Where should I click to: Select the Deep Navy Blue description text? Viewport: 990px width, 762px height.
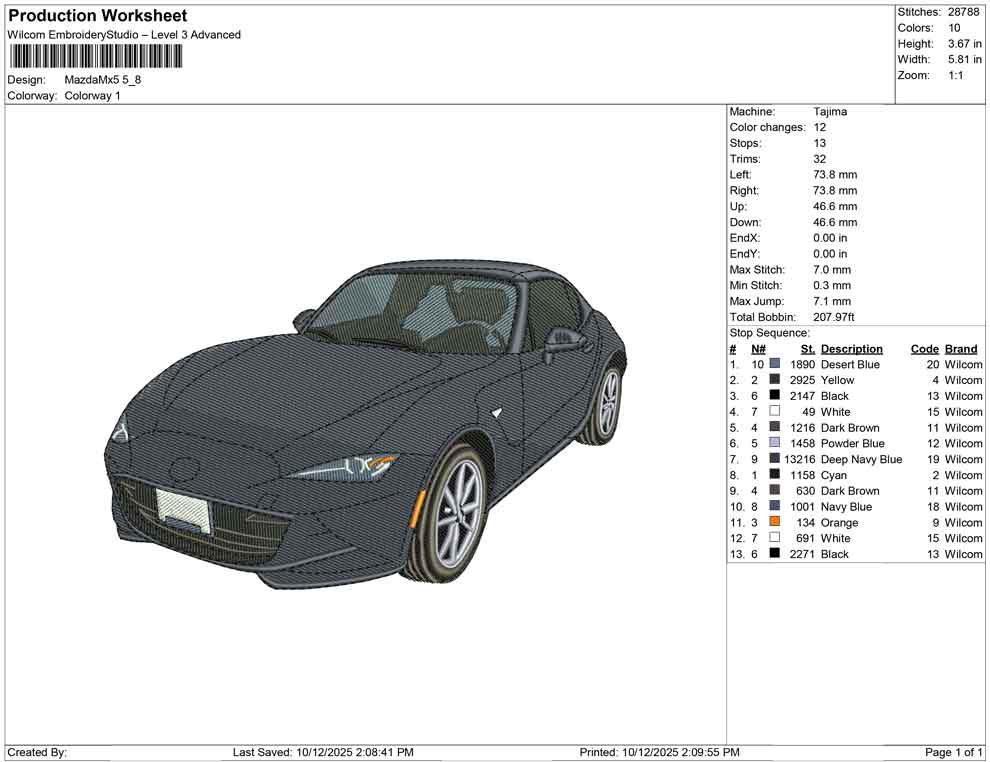pos(861,459)
